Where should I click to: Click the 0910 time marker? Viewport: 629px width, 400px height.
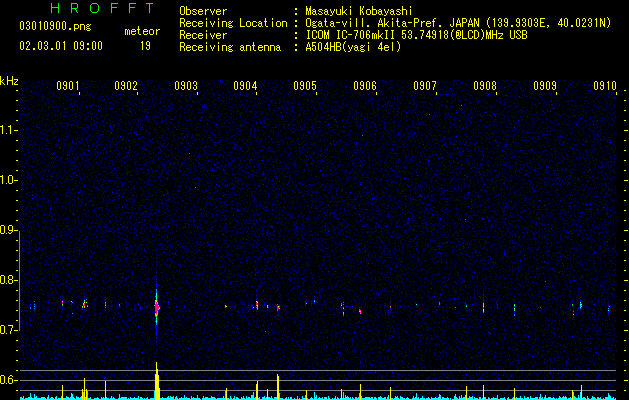(x=605, y=86)
